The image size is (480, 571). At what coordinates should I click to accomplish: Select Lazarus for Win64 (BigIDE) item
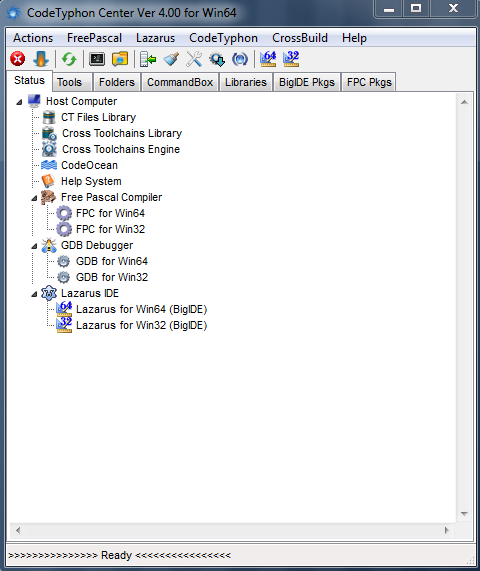pos(141,310)
